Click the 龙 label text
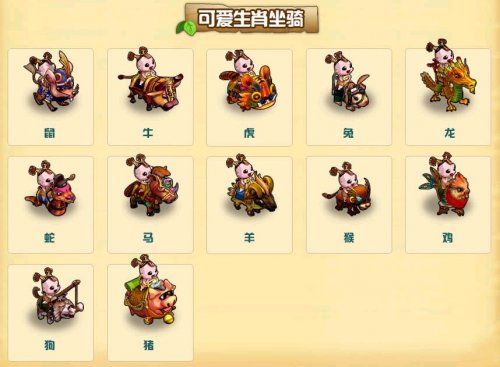500x367 pixels. click(x=450, y=133)
